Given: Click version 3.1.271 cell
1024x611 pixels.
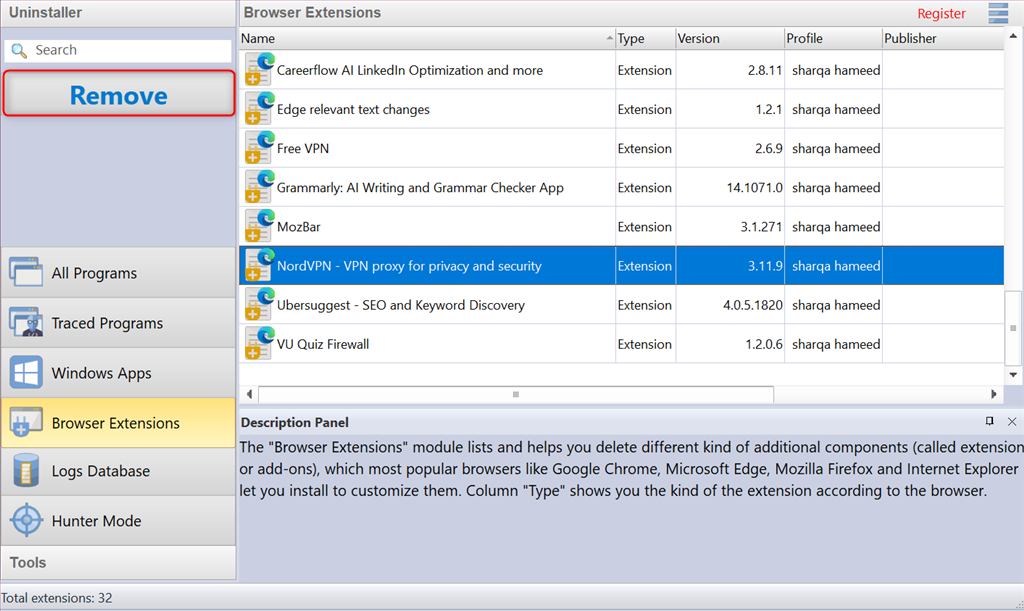Looking at the screenshot, I should pos(730,227).
